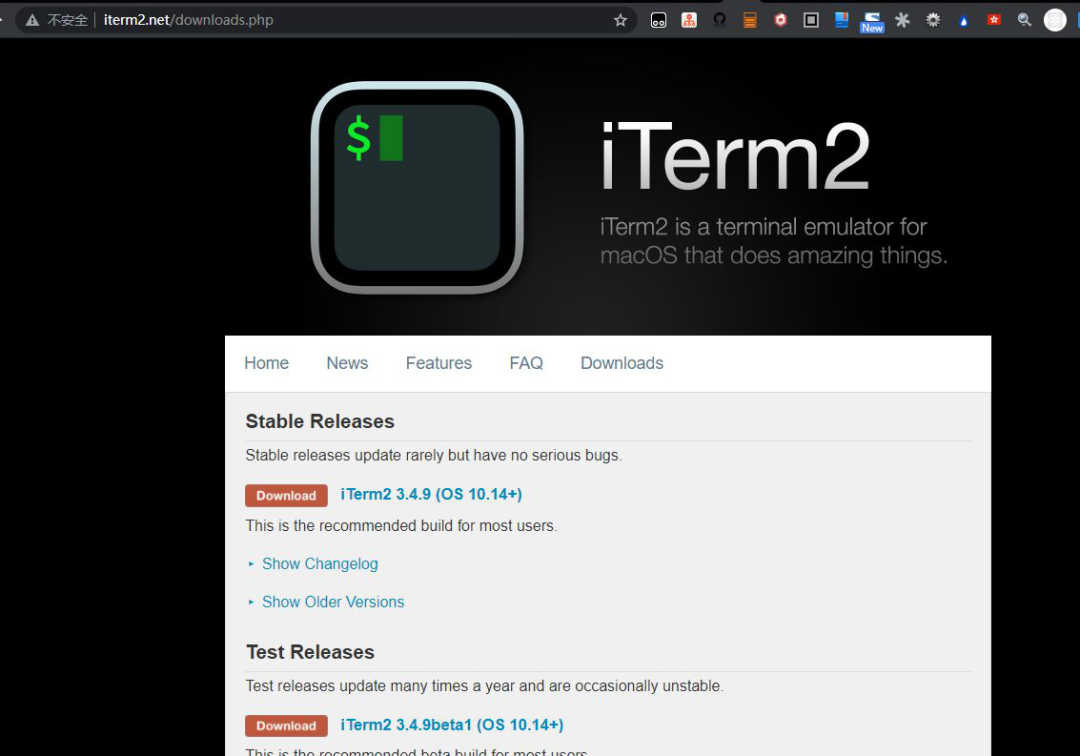Image resolution: width=1080 pixels, height=756 pixels.
Task: Open the FAQ navigation tab
Action: (526, 363)
